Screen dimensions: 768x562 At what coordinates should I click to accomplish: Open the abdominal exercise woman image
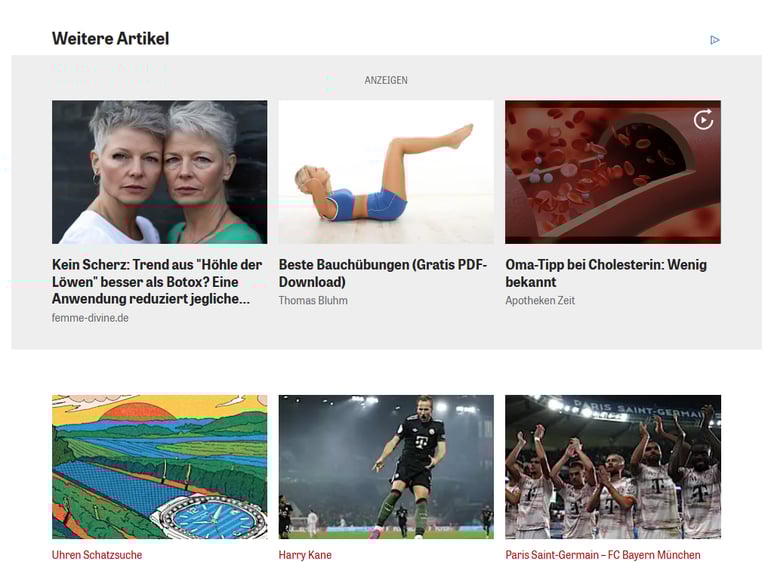pyautogui.click(x=386, y=172)
